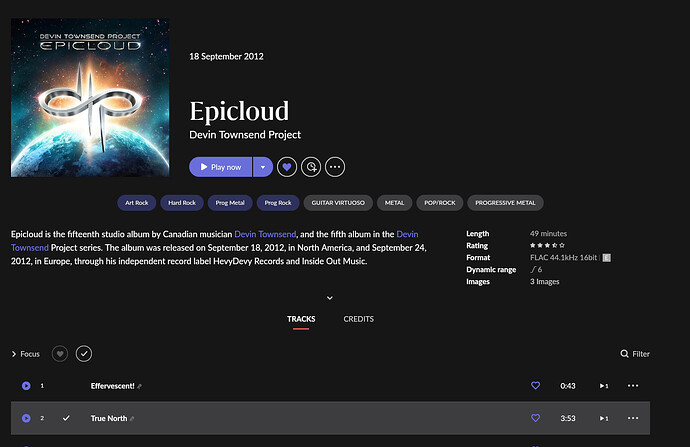Click the Epicloud album cover art
The width and height of the screenshot is (690, 447).
click(x=90, y=98)
